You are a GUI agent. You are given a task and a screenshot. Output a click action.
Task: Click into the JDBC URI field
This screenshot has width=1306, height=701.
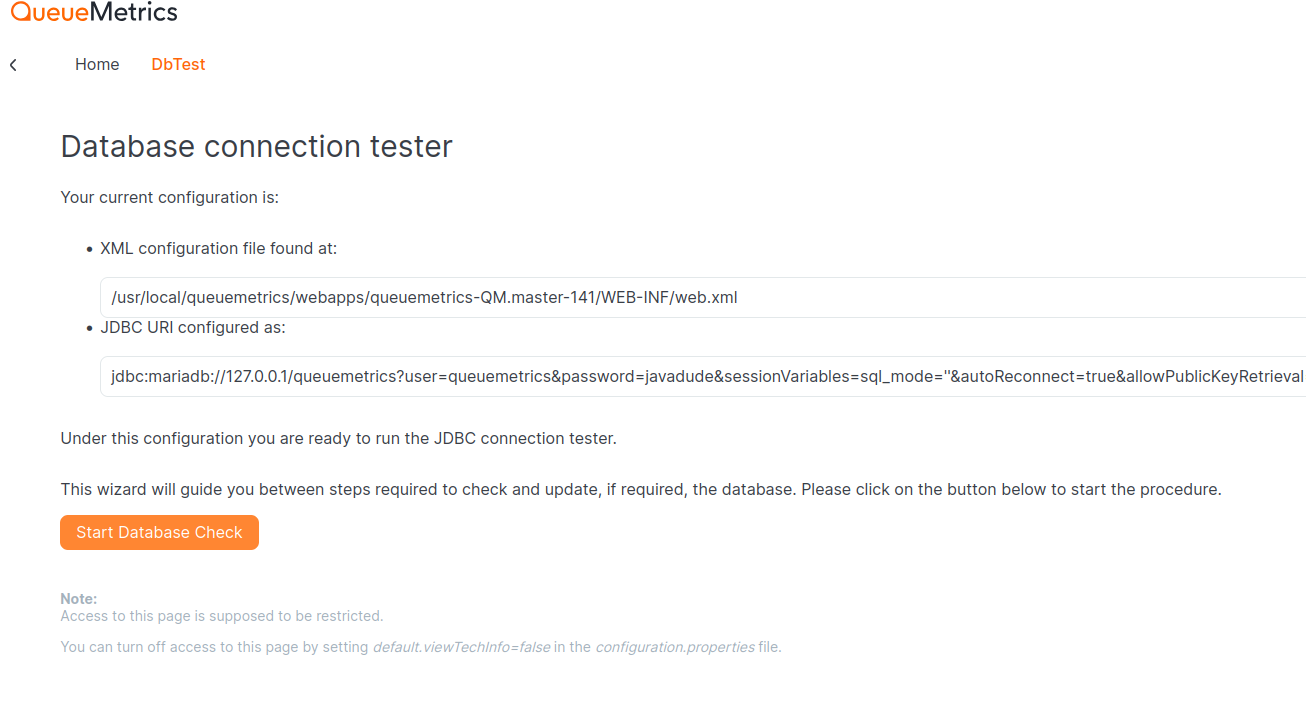700,377
